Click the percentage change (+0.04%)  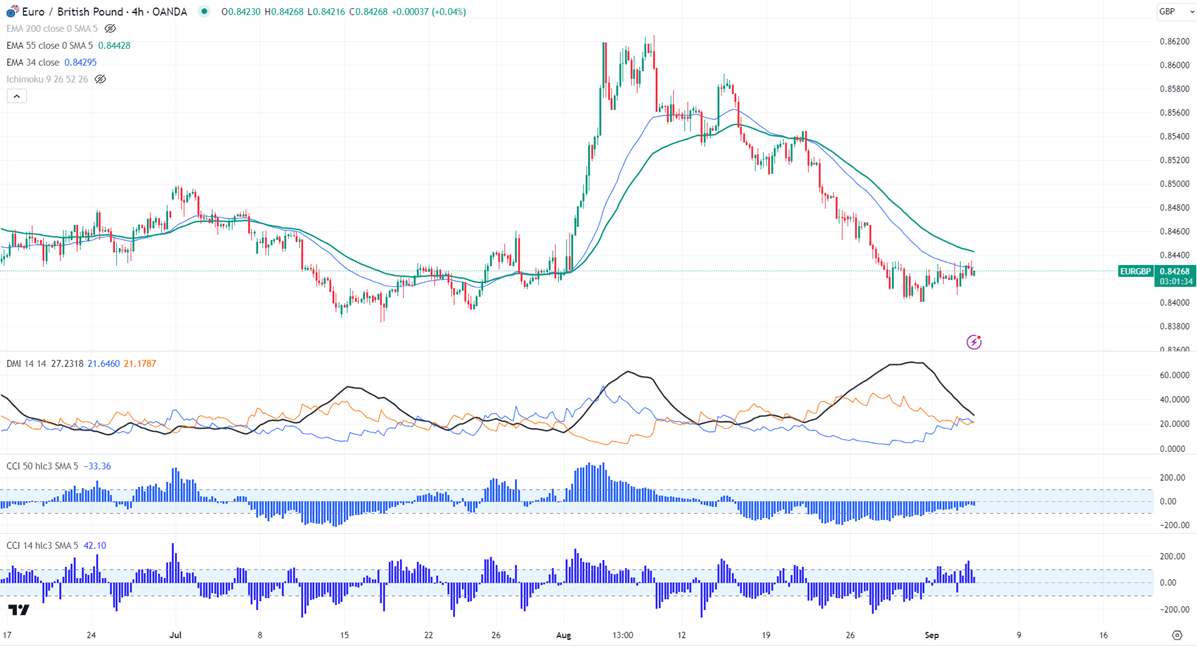(447, 12)
